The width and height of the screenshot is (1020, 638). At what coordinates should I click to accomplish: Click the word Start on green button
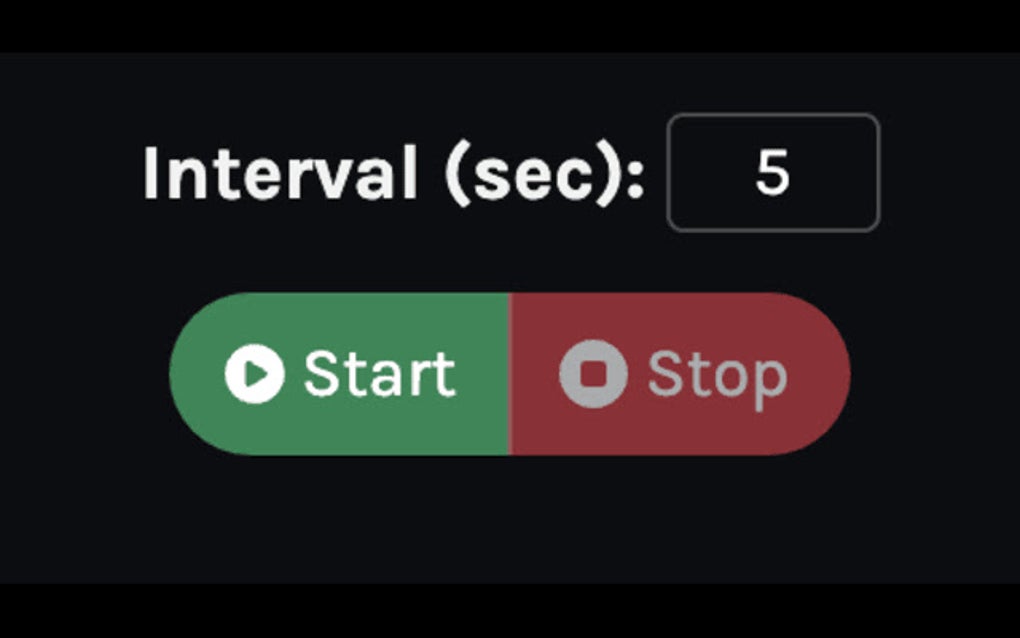pos(380,374)
